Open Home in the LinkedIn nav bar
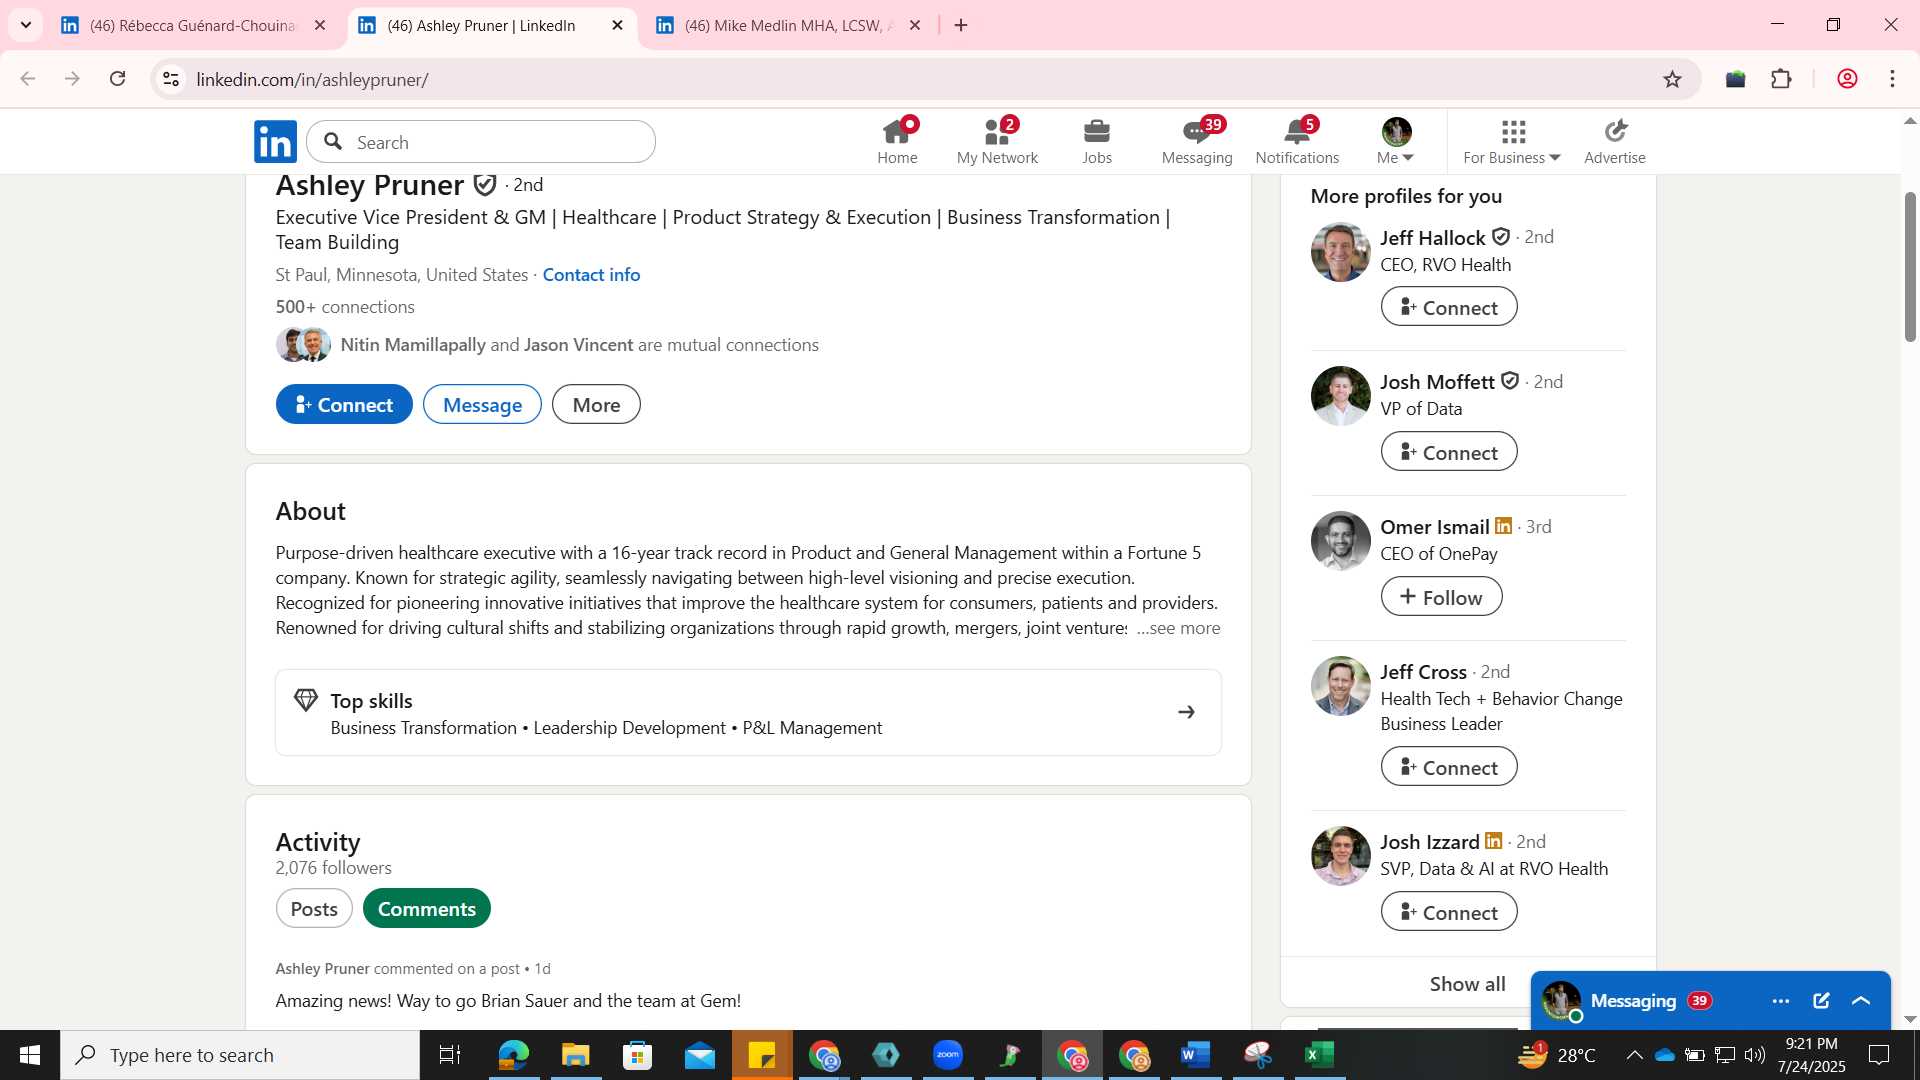 pos(897,142)
